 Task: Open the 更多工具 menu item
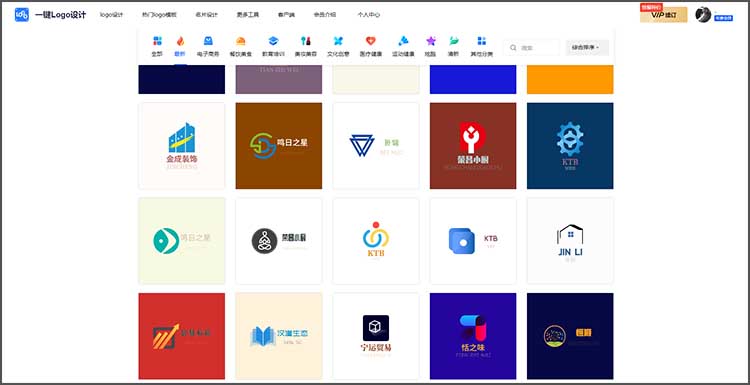pos(248,15)
